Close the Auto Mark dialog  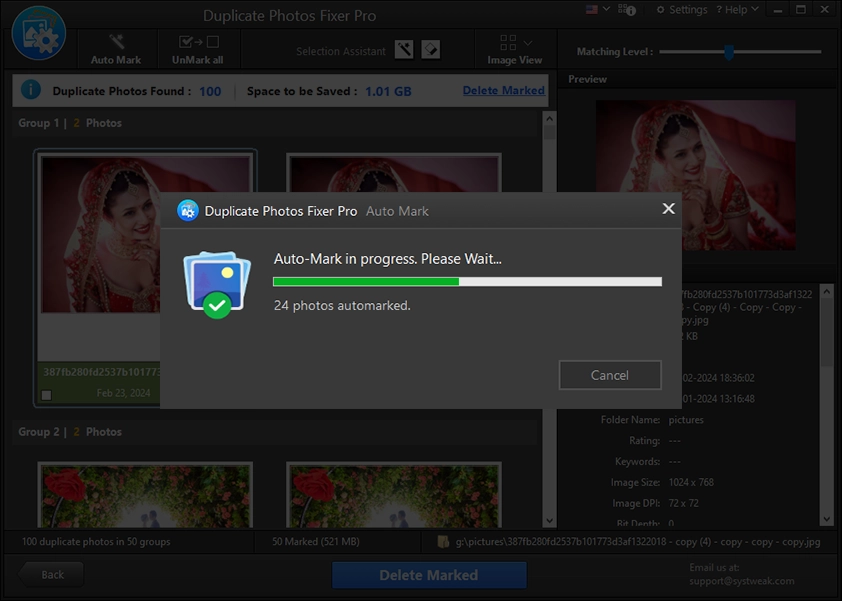(668, 208)
